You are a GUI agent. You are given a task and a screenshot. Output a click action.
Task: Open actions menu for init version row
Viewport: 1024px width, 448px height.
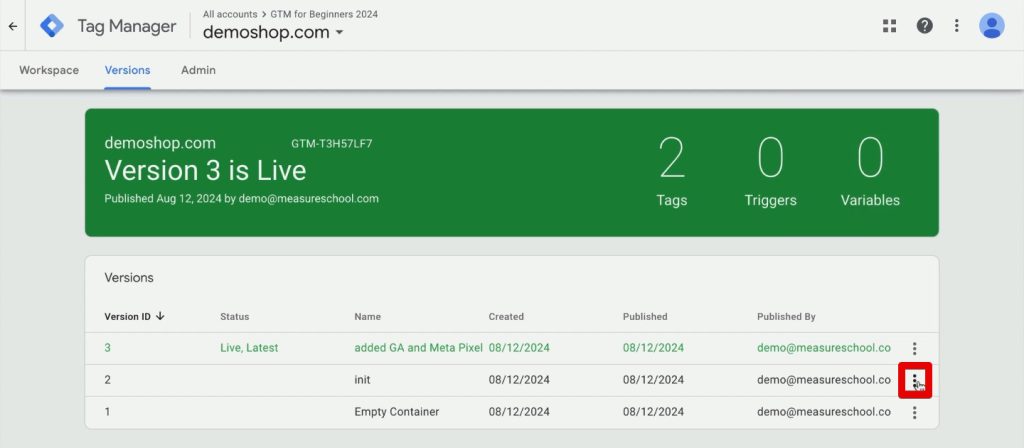914,379
